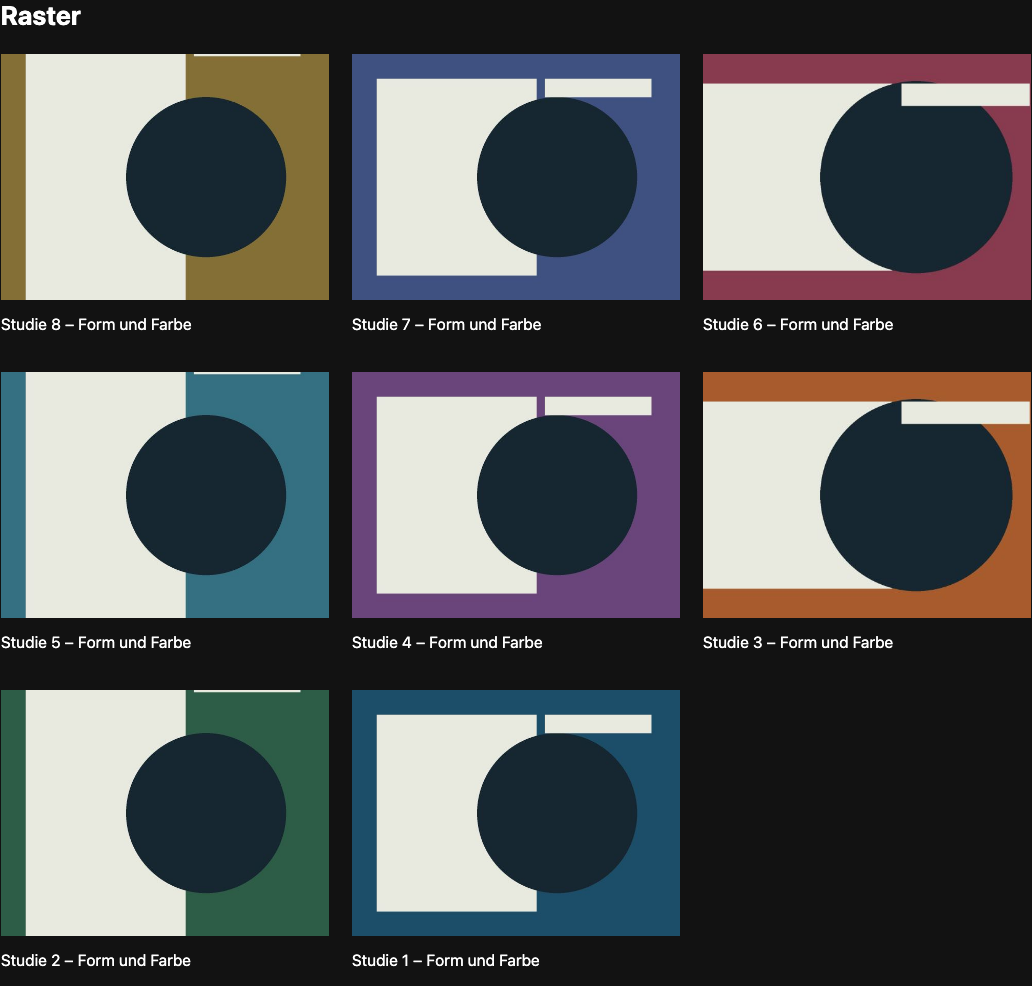Click the "Studie 8 – Form und Farbe" caption
This screenshot has width=1032, height=986.
[96, 324]
